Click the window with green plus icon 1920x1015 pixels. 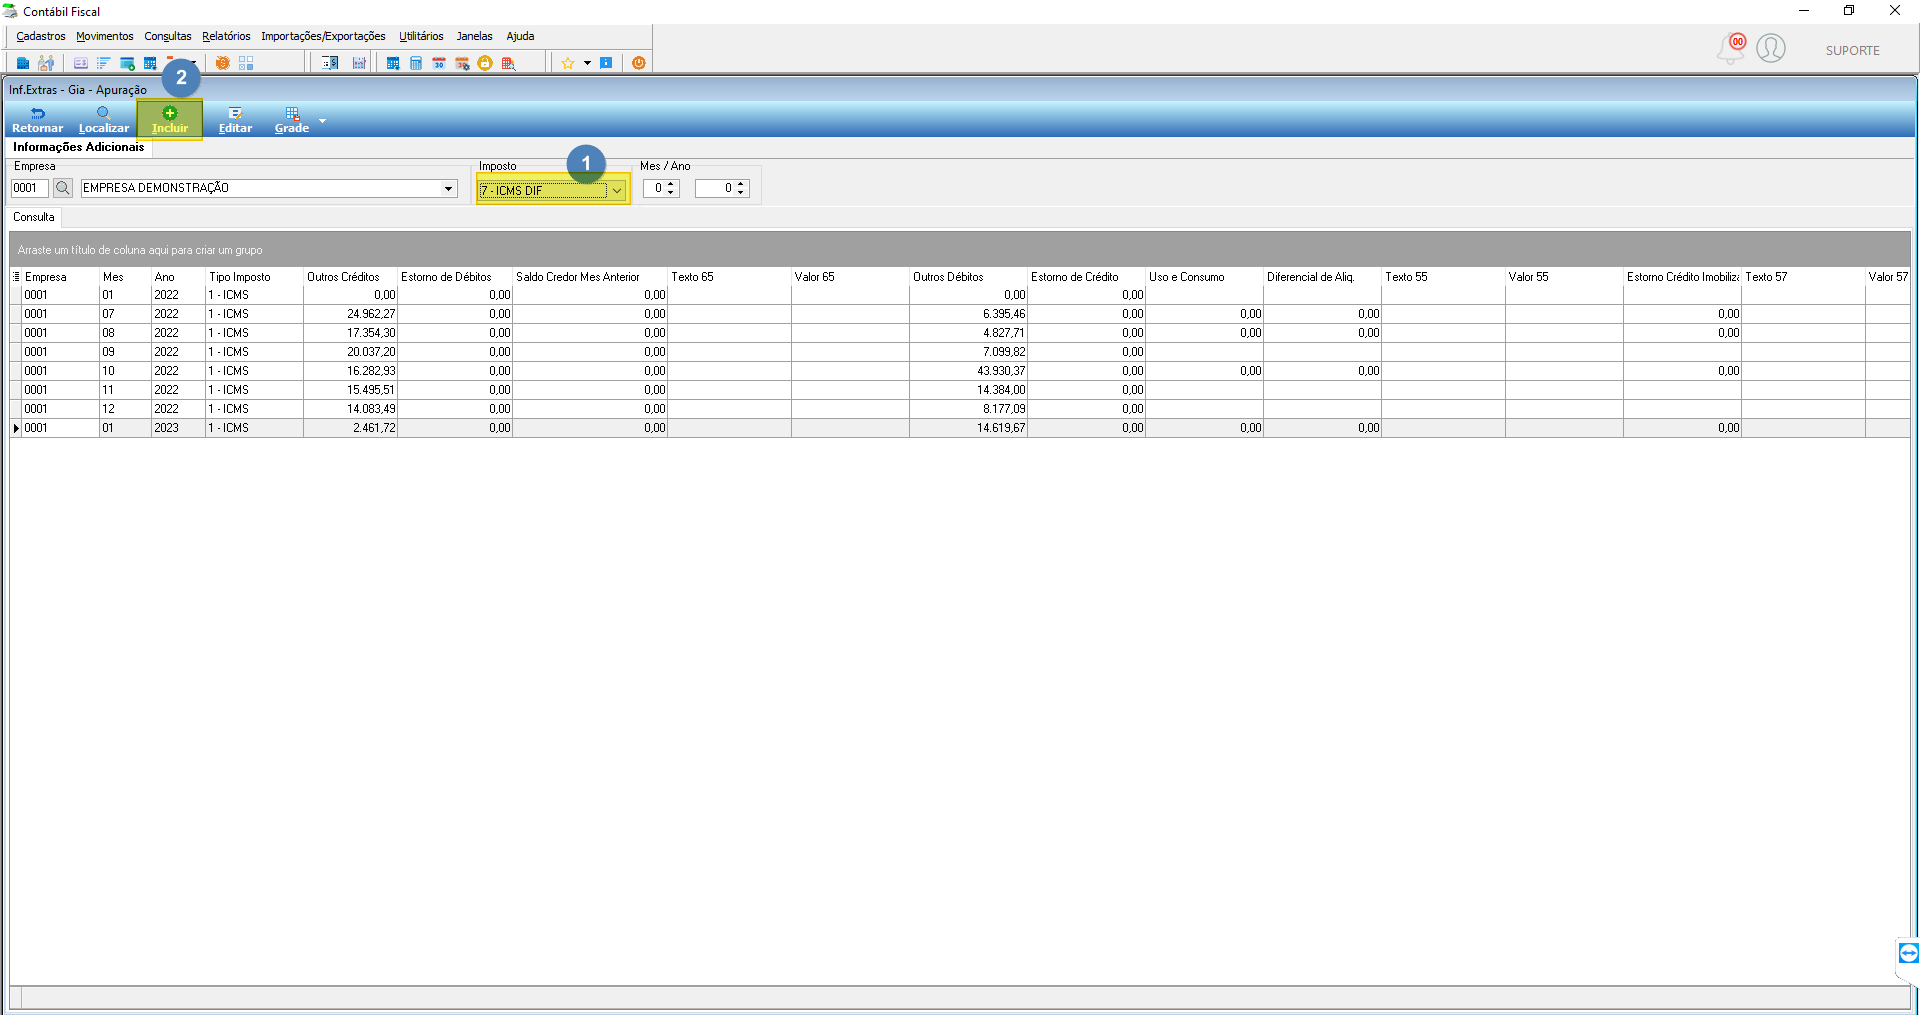127,63
